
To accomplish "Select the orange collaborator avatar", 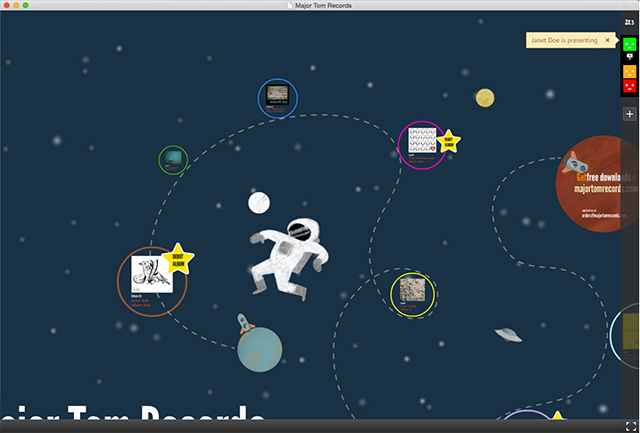I will (x=629, y=71).
